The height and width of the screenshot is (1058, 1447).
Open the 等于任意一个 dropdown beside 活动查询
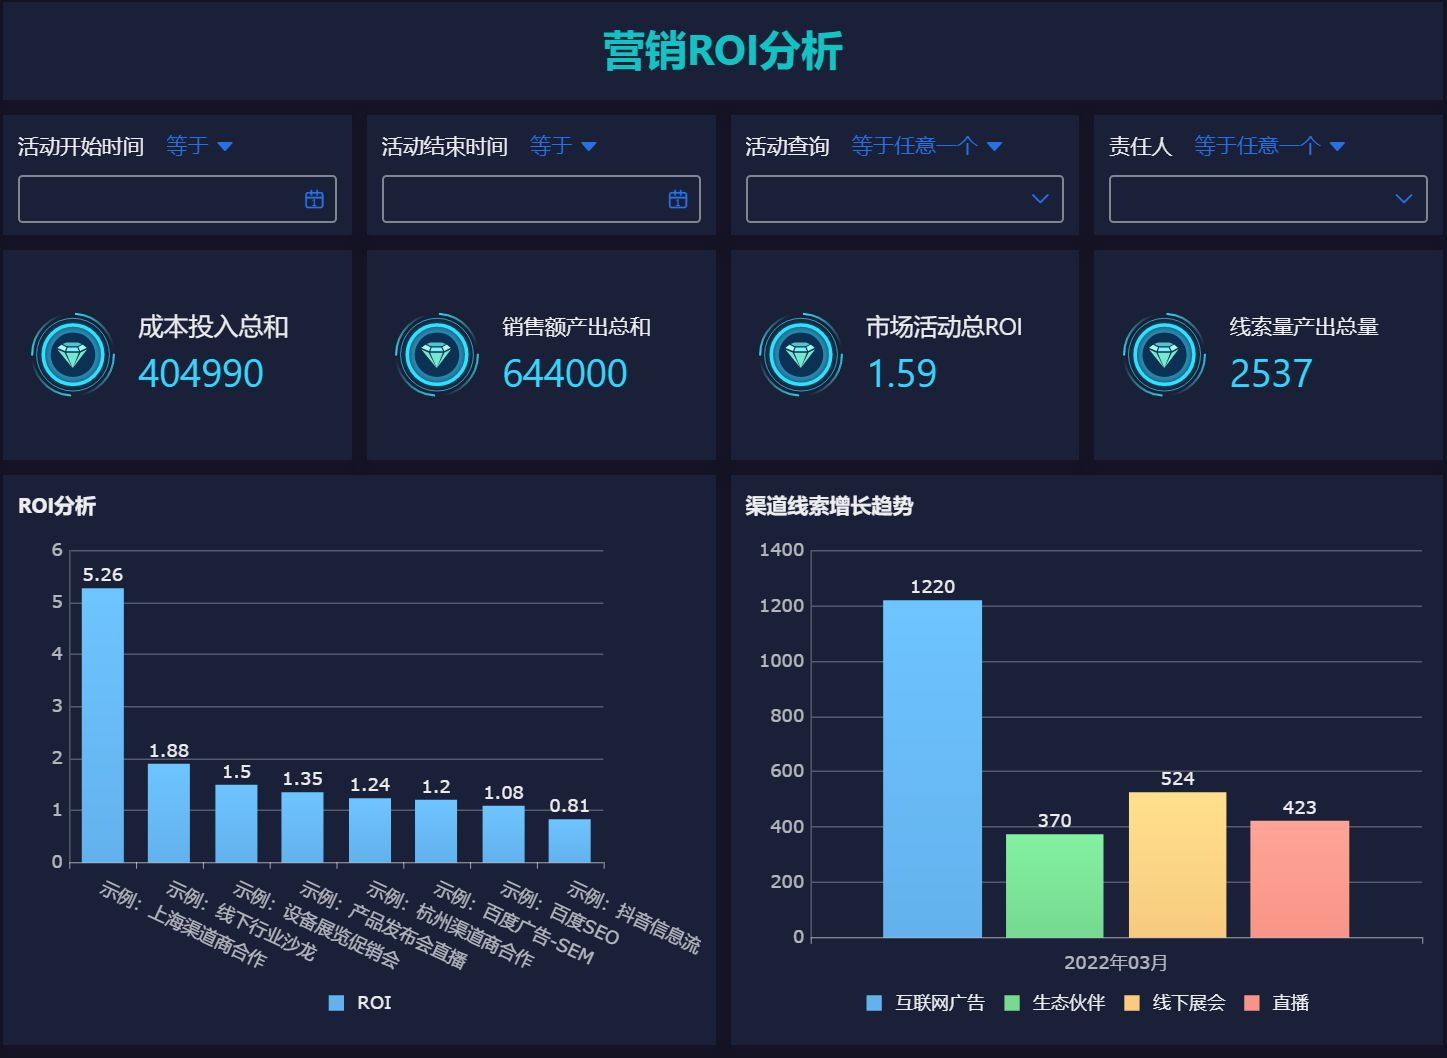927,146
